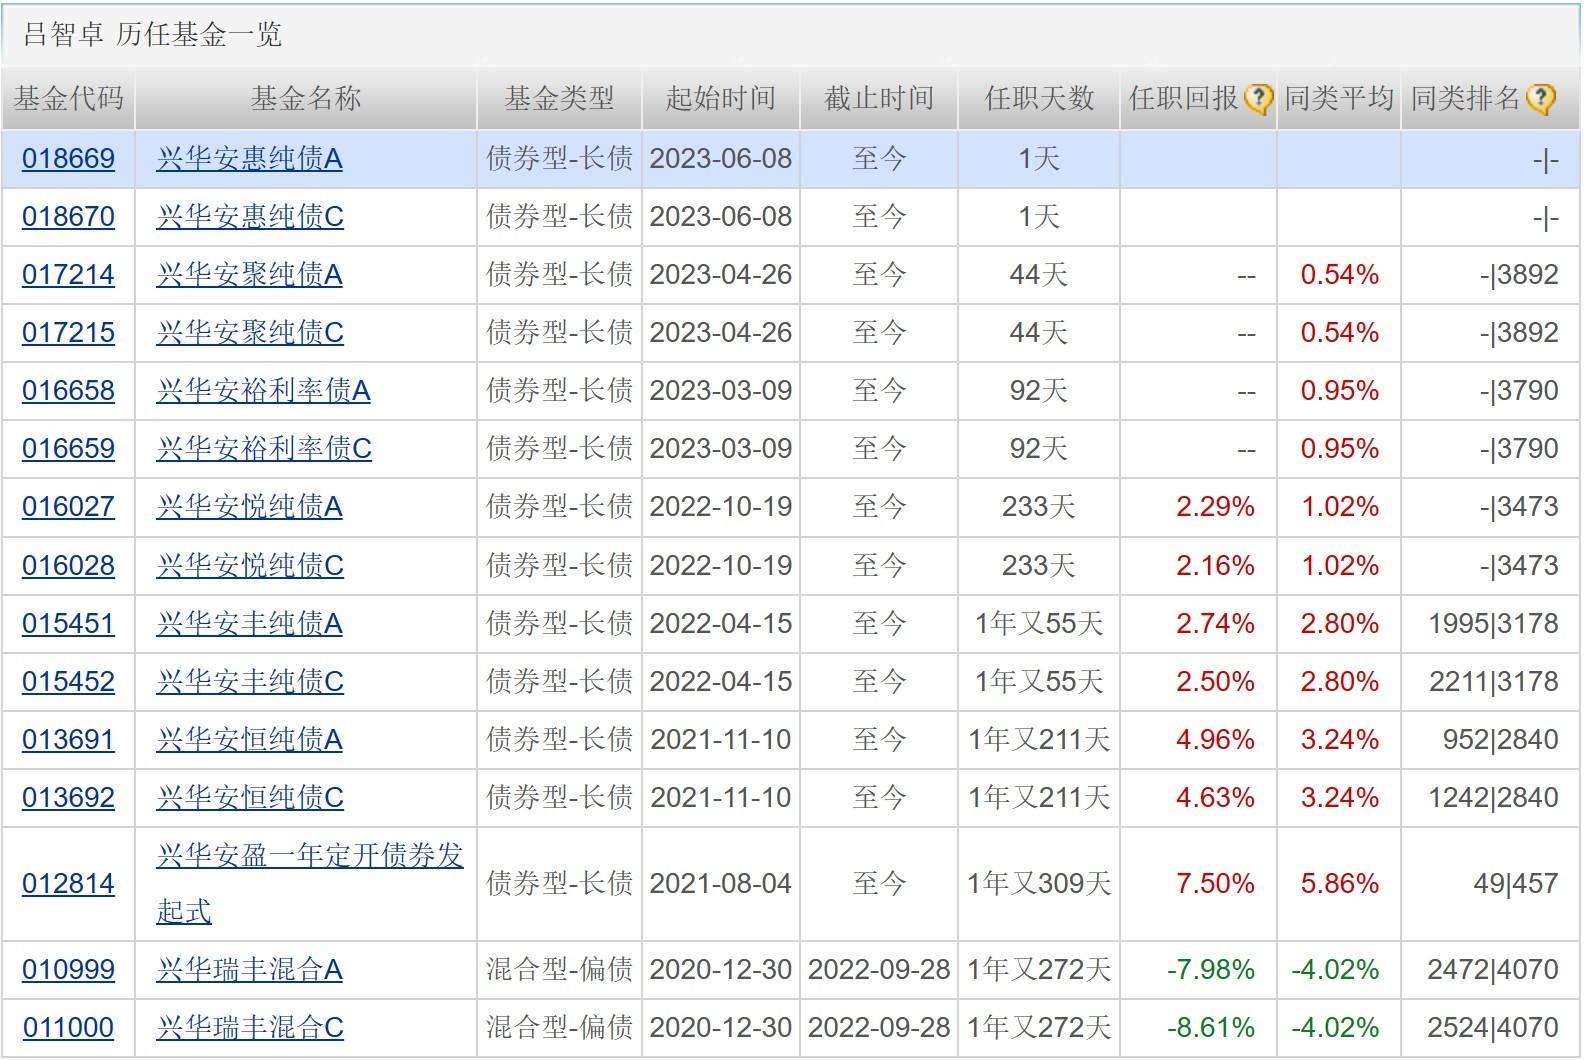Image resolution: width=1584 pixels, height=1060 pixels.
Task: Click the 同类平均 column header
Action: pyautogui.click(x=1339, y=99)
